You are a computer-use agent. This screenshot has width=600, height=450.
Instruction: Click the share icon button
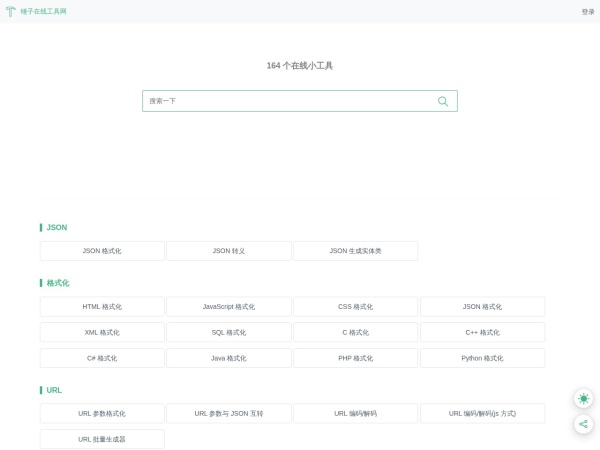point(583,424)
